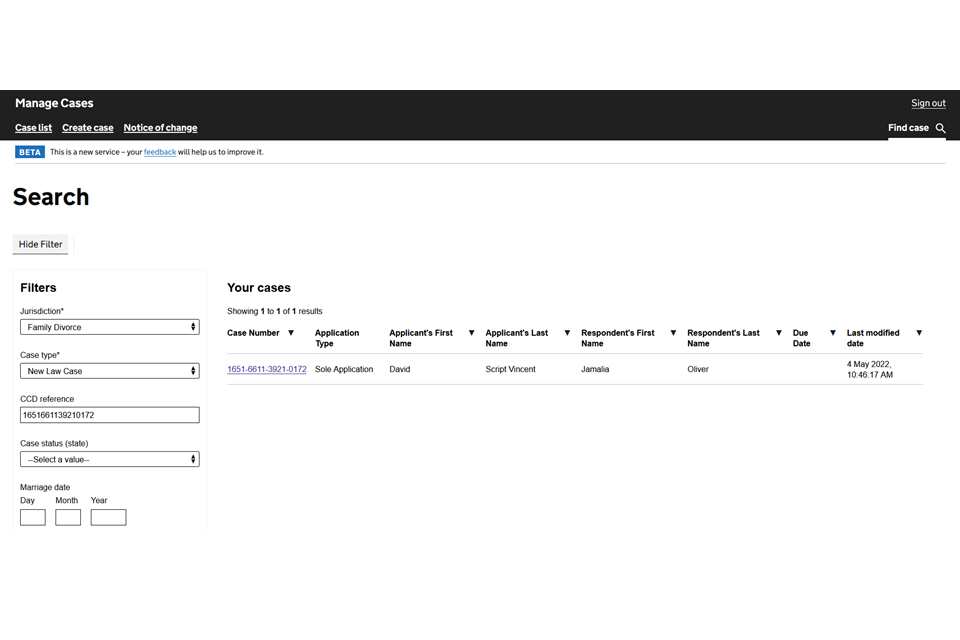Expand the Case status (state) dropdown
960x640 pixels.
(109, 459)
